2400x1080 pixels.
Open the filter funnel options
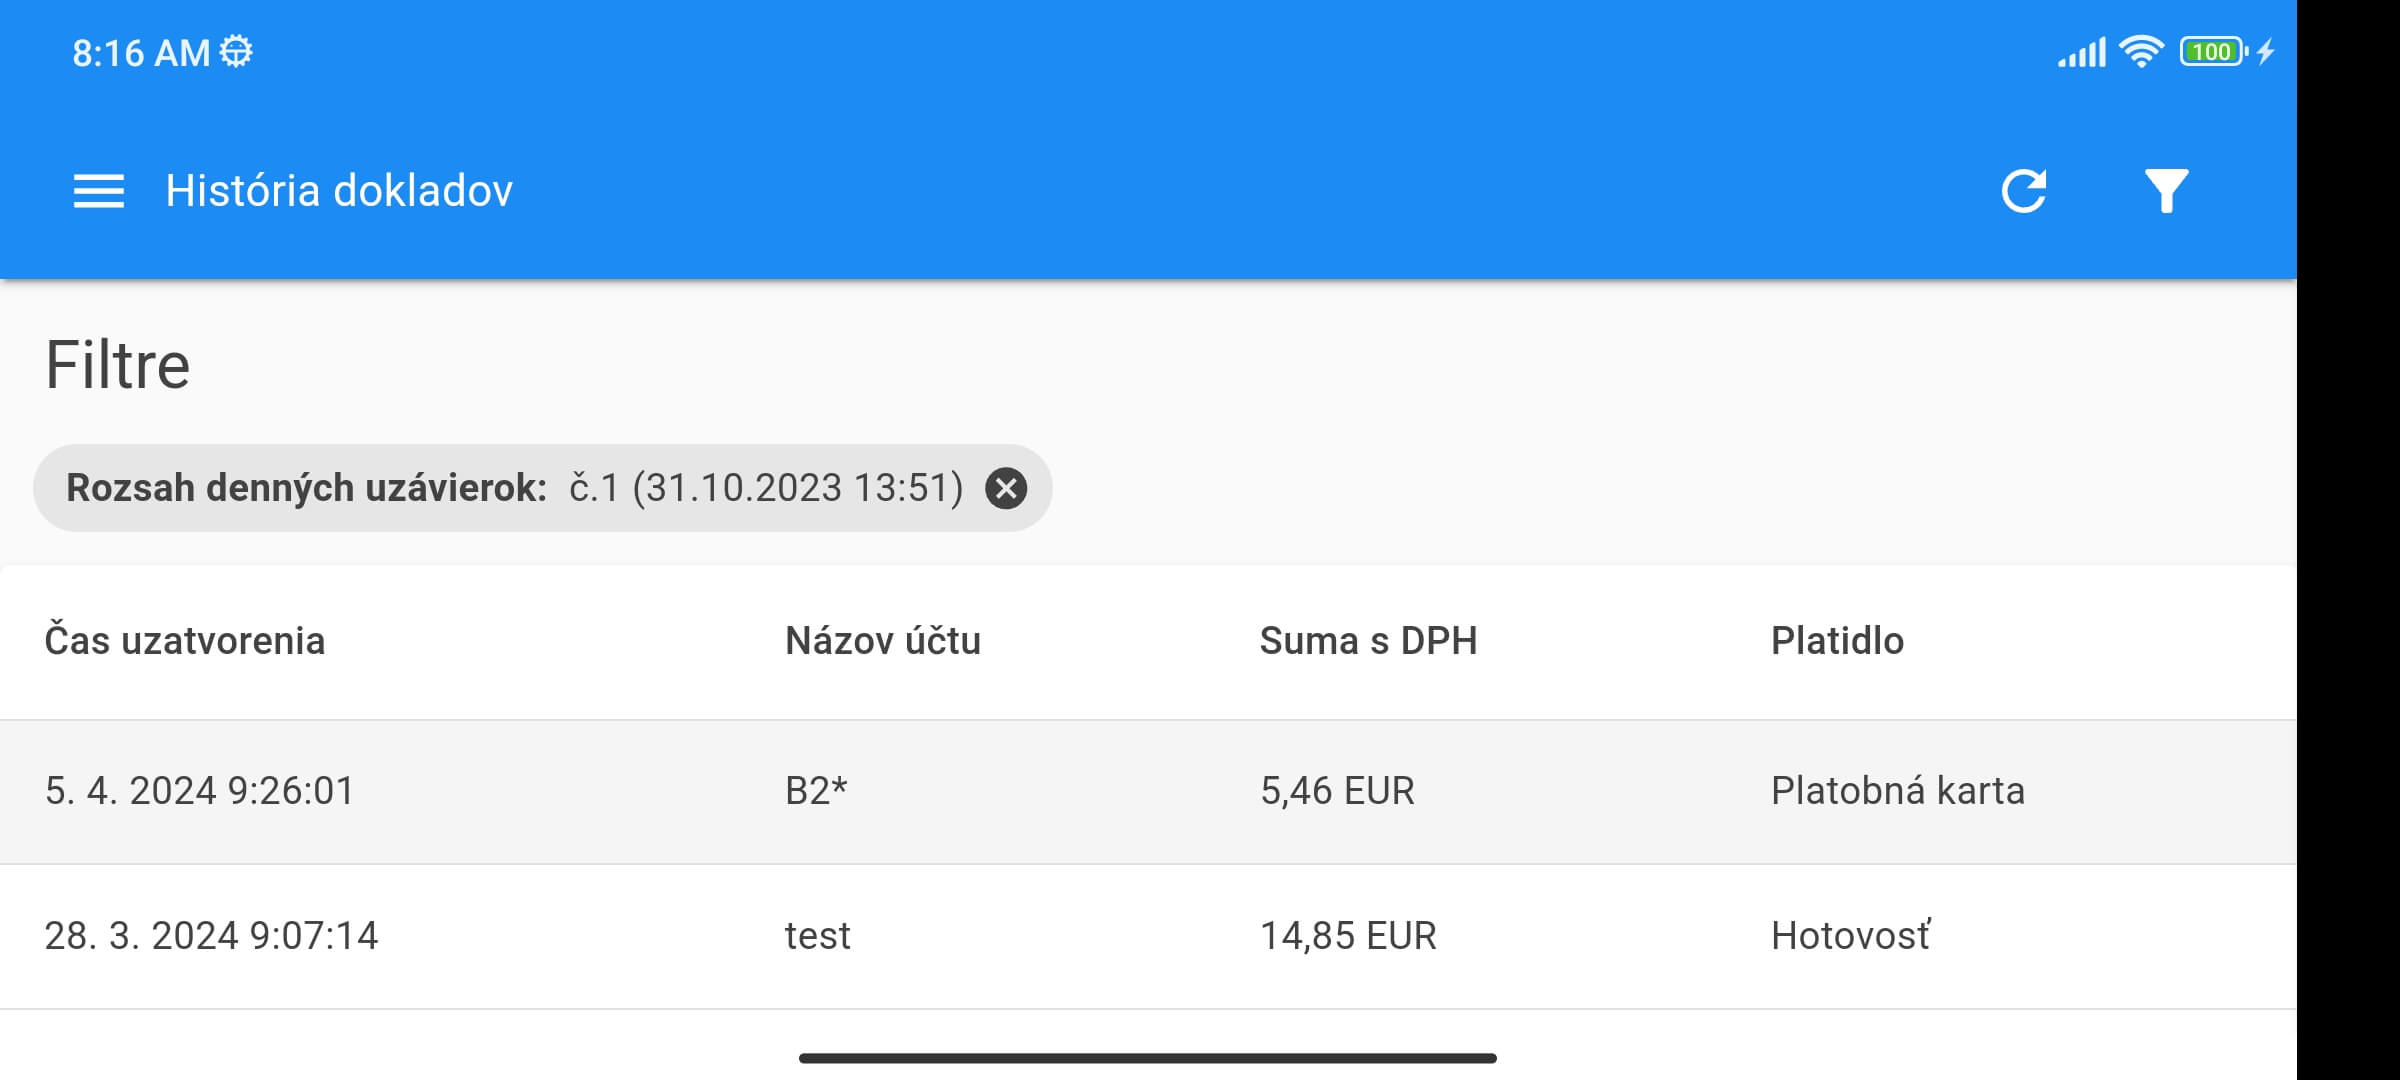(2166, 191)
